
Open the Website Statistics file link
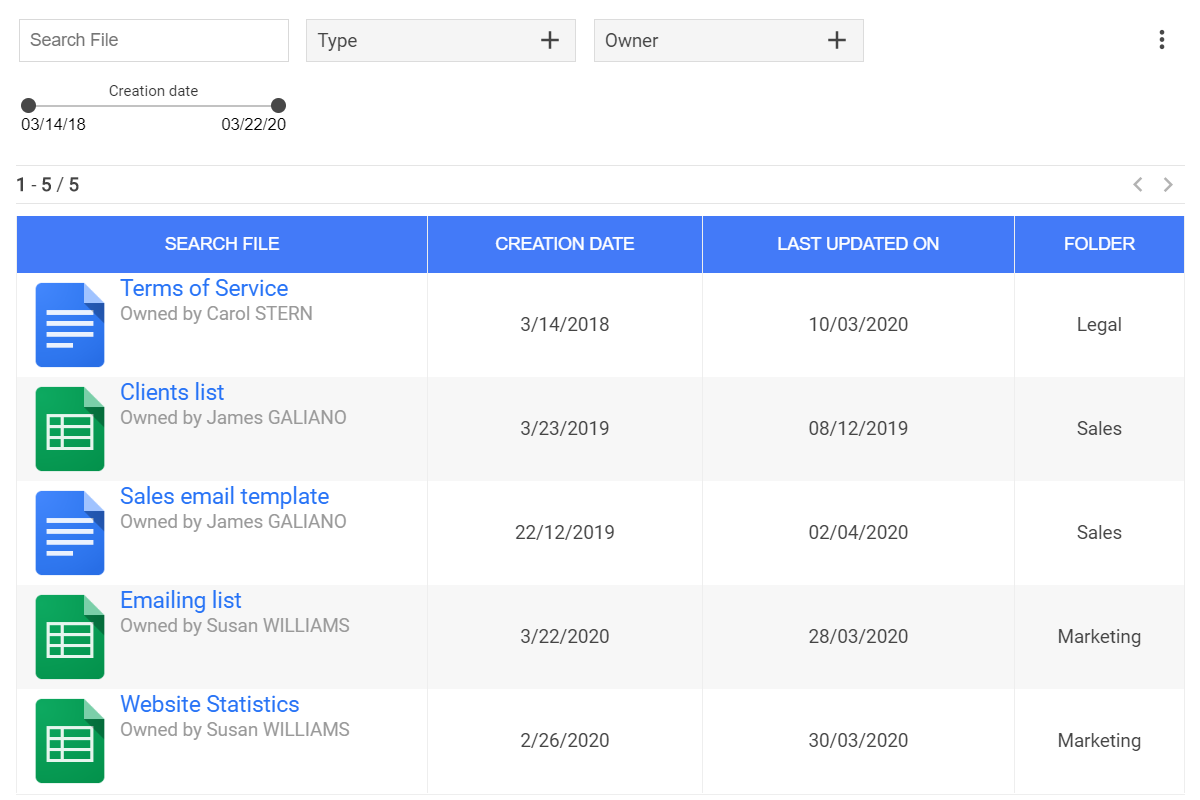pyautogui.click(x=210, y=704)
